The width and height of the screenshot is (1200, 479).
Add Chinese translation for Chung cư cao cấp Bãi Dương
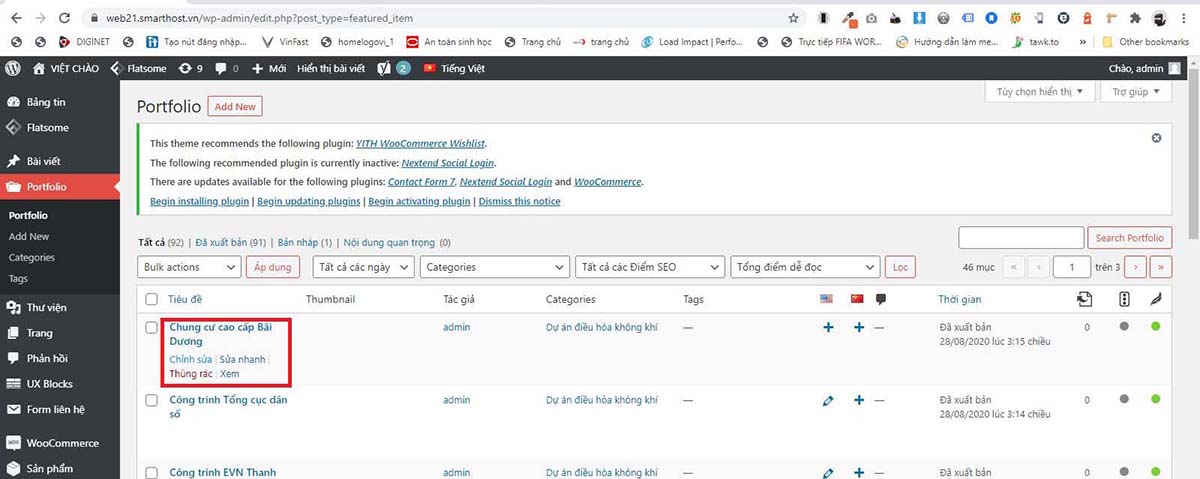click(x=858, y=328)
